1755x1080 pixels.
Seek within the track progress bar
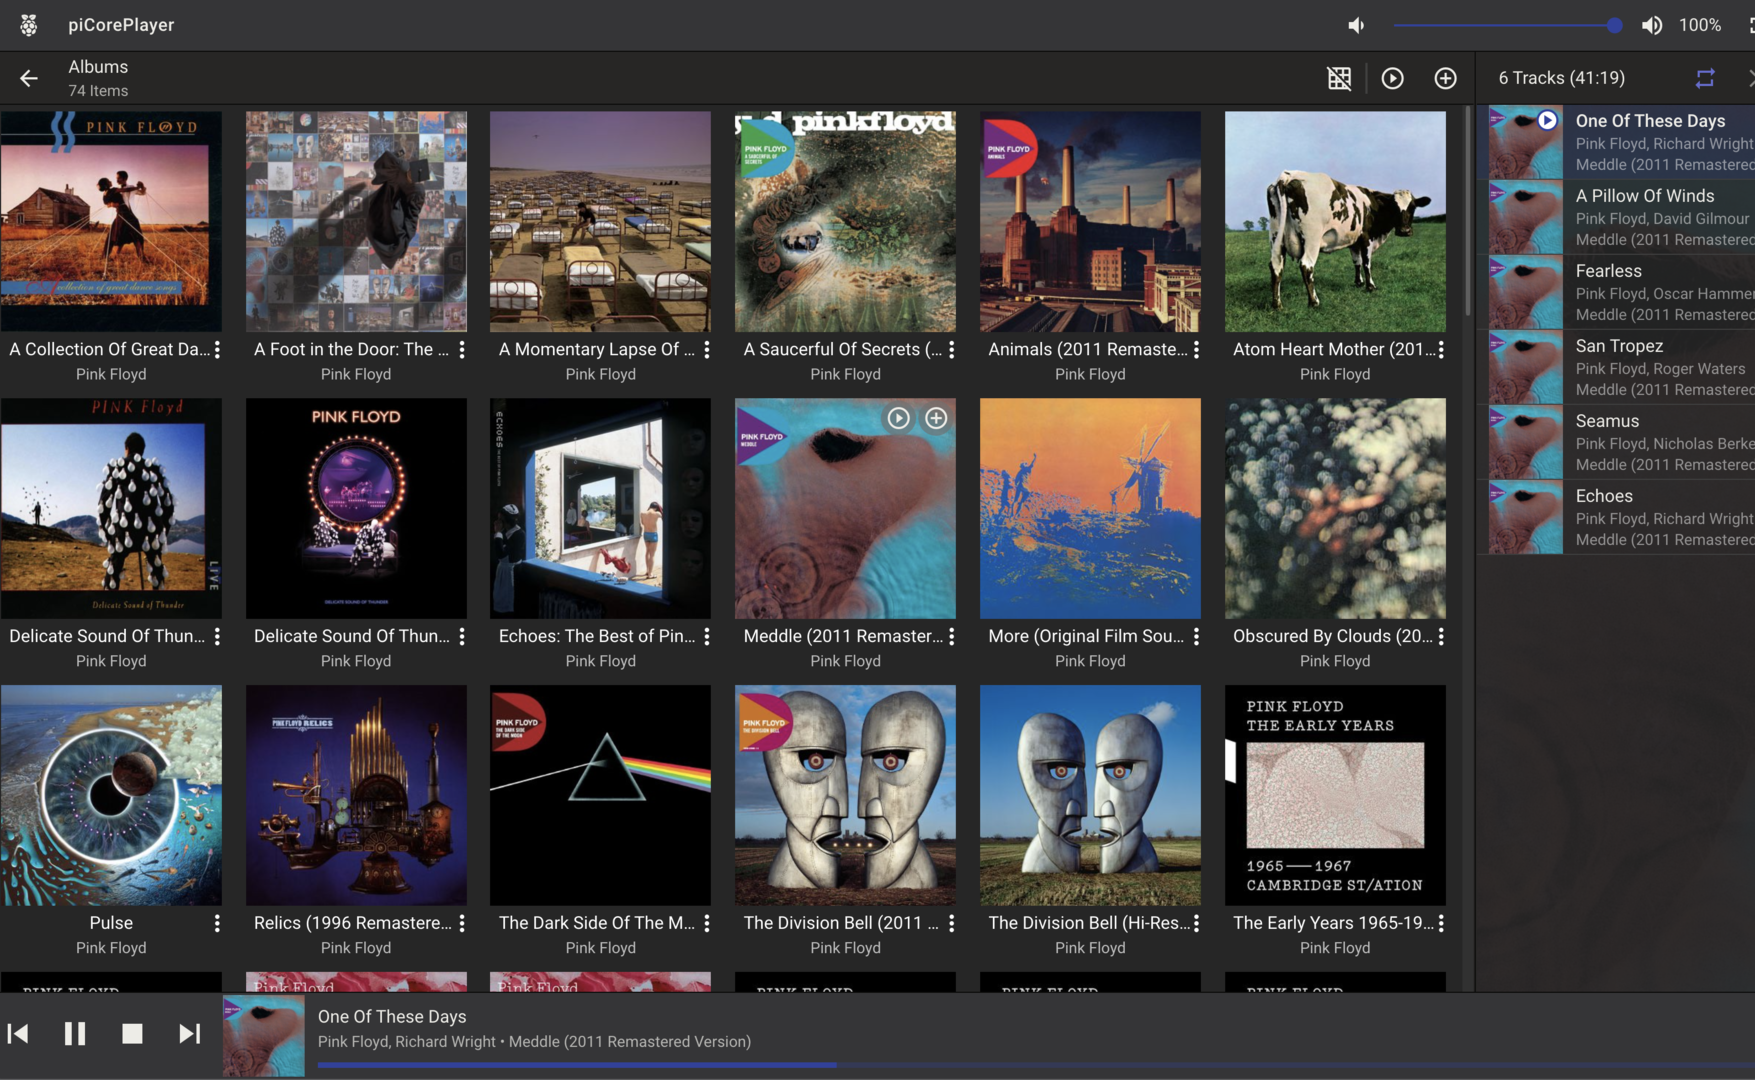click(1036, 1065)
